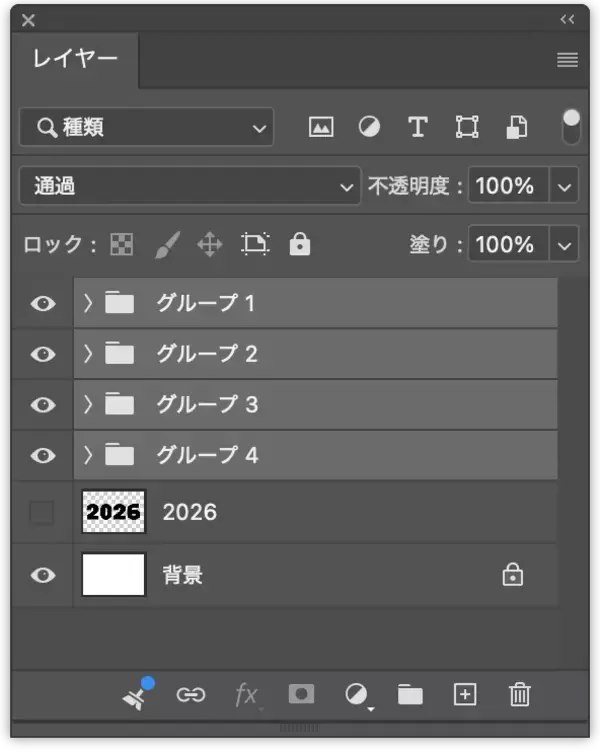Open the 塗り slider dropdown arrow
Screen dimensions: 600x752
point(564,245)
